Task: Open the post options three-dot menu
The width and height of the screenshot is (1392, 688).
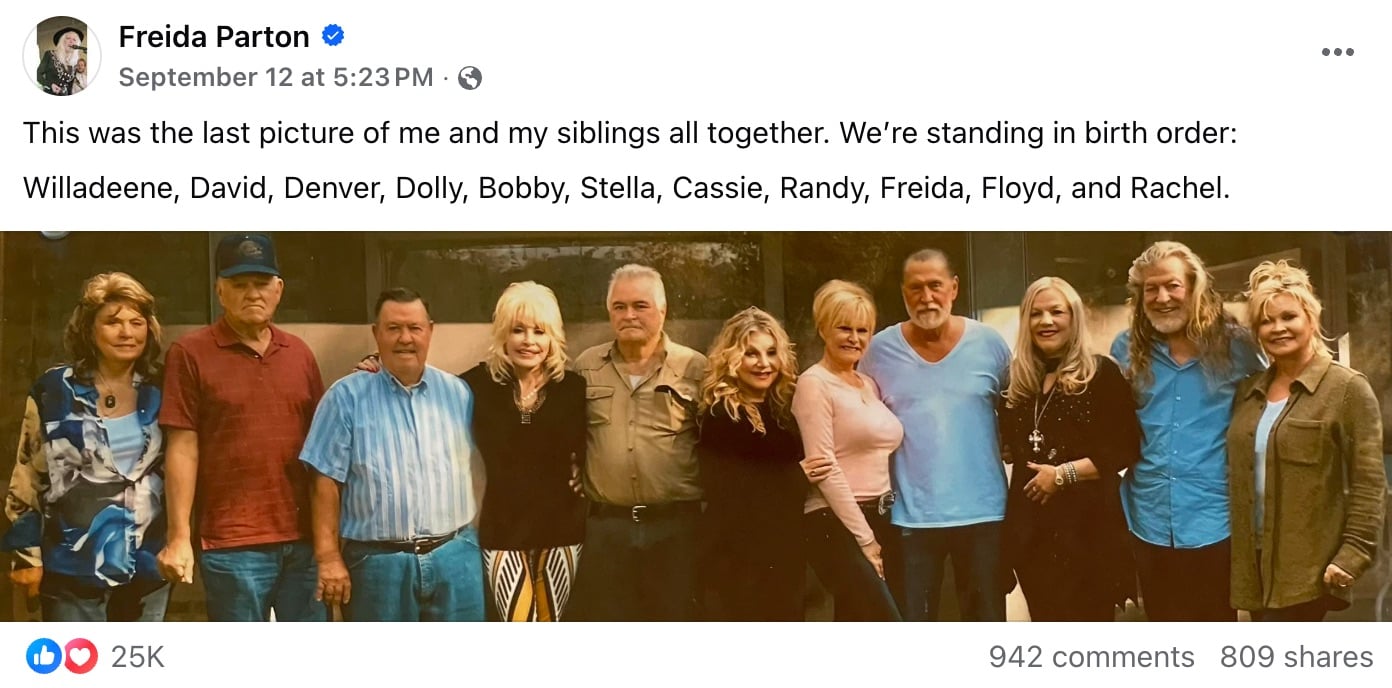Action: (x=1337, y=52)
